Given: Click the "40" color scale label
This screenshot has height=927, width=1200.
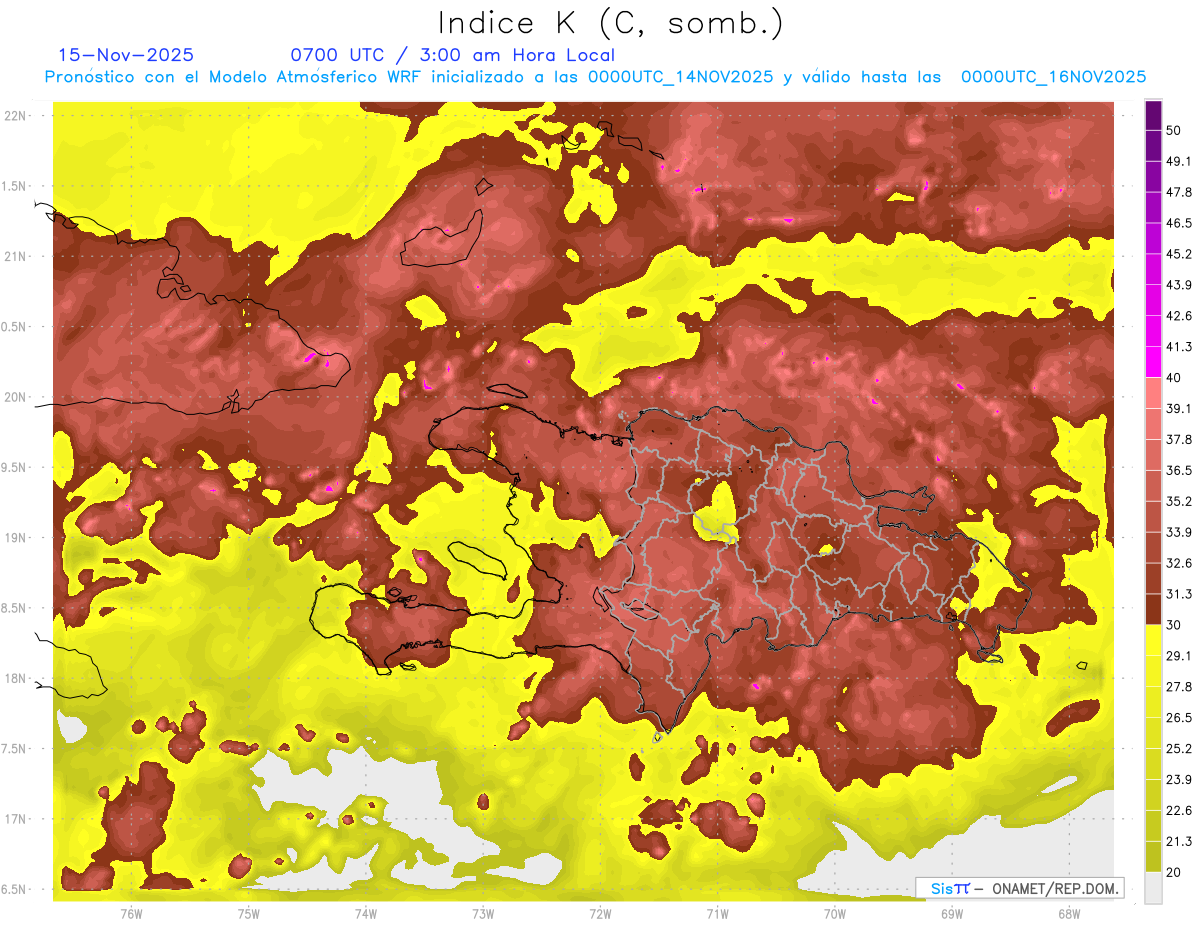Looking at the screenshot, I should (1175, 377).
